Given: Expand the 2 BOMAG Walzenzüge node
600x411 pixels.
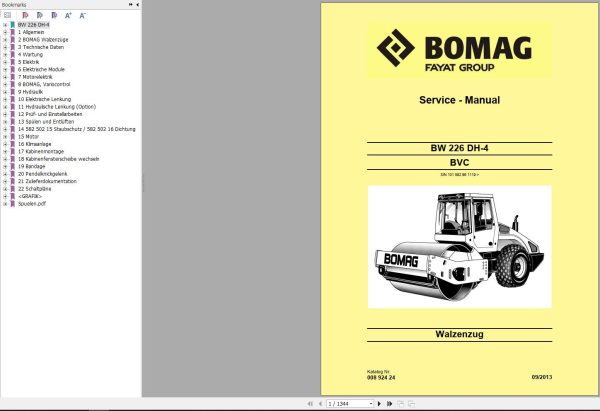Looking at the screenshot, I should [x=5, y=40].
